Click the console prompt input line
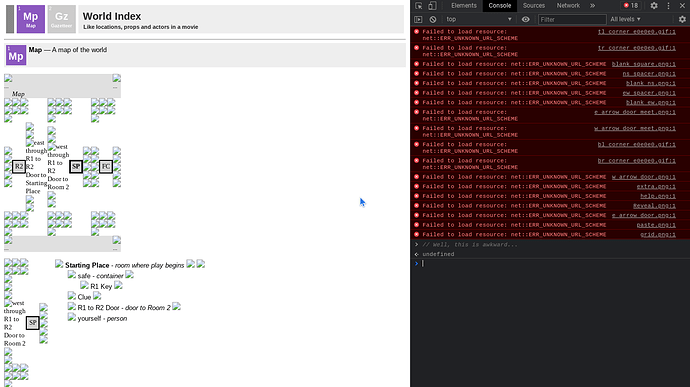 coord(554,263)
